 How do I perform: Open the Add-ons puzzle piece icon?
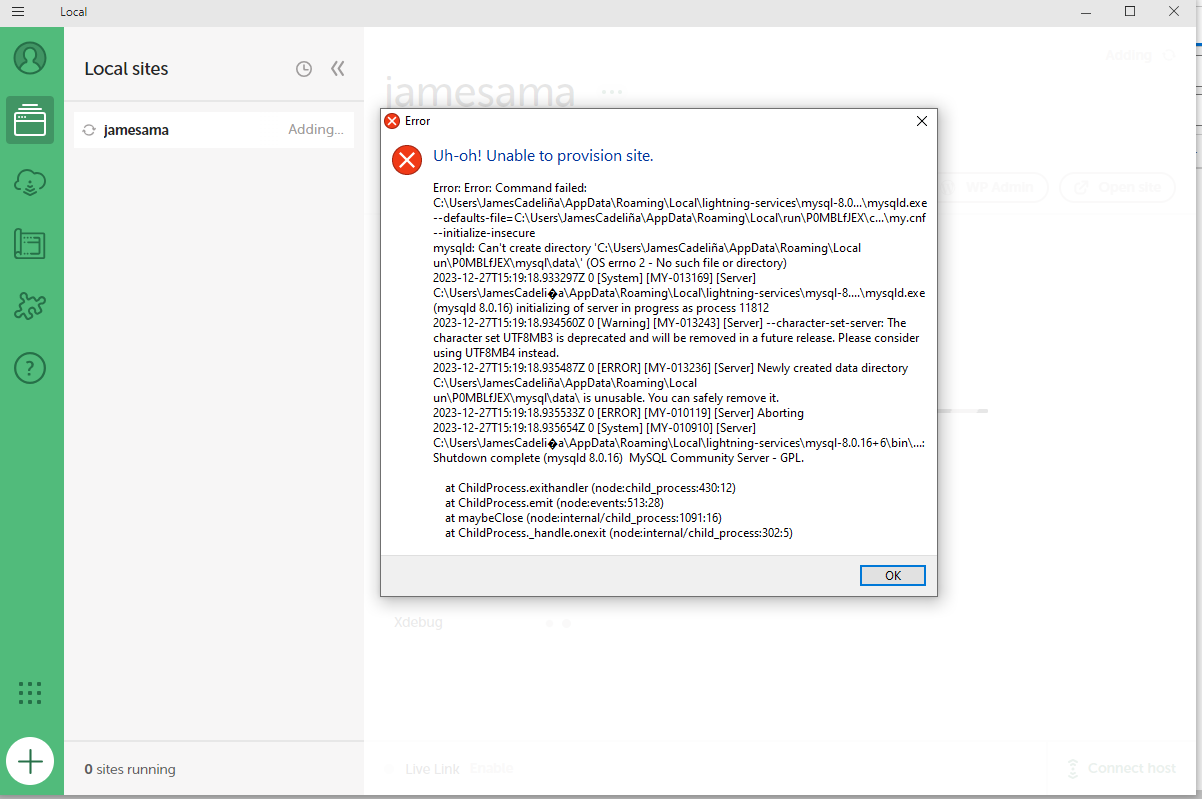[x=30, y=306]
